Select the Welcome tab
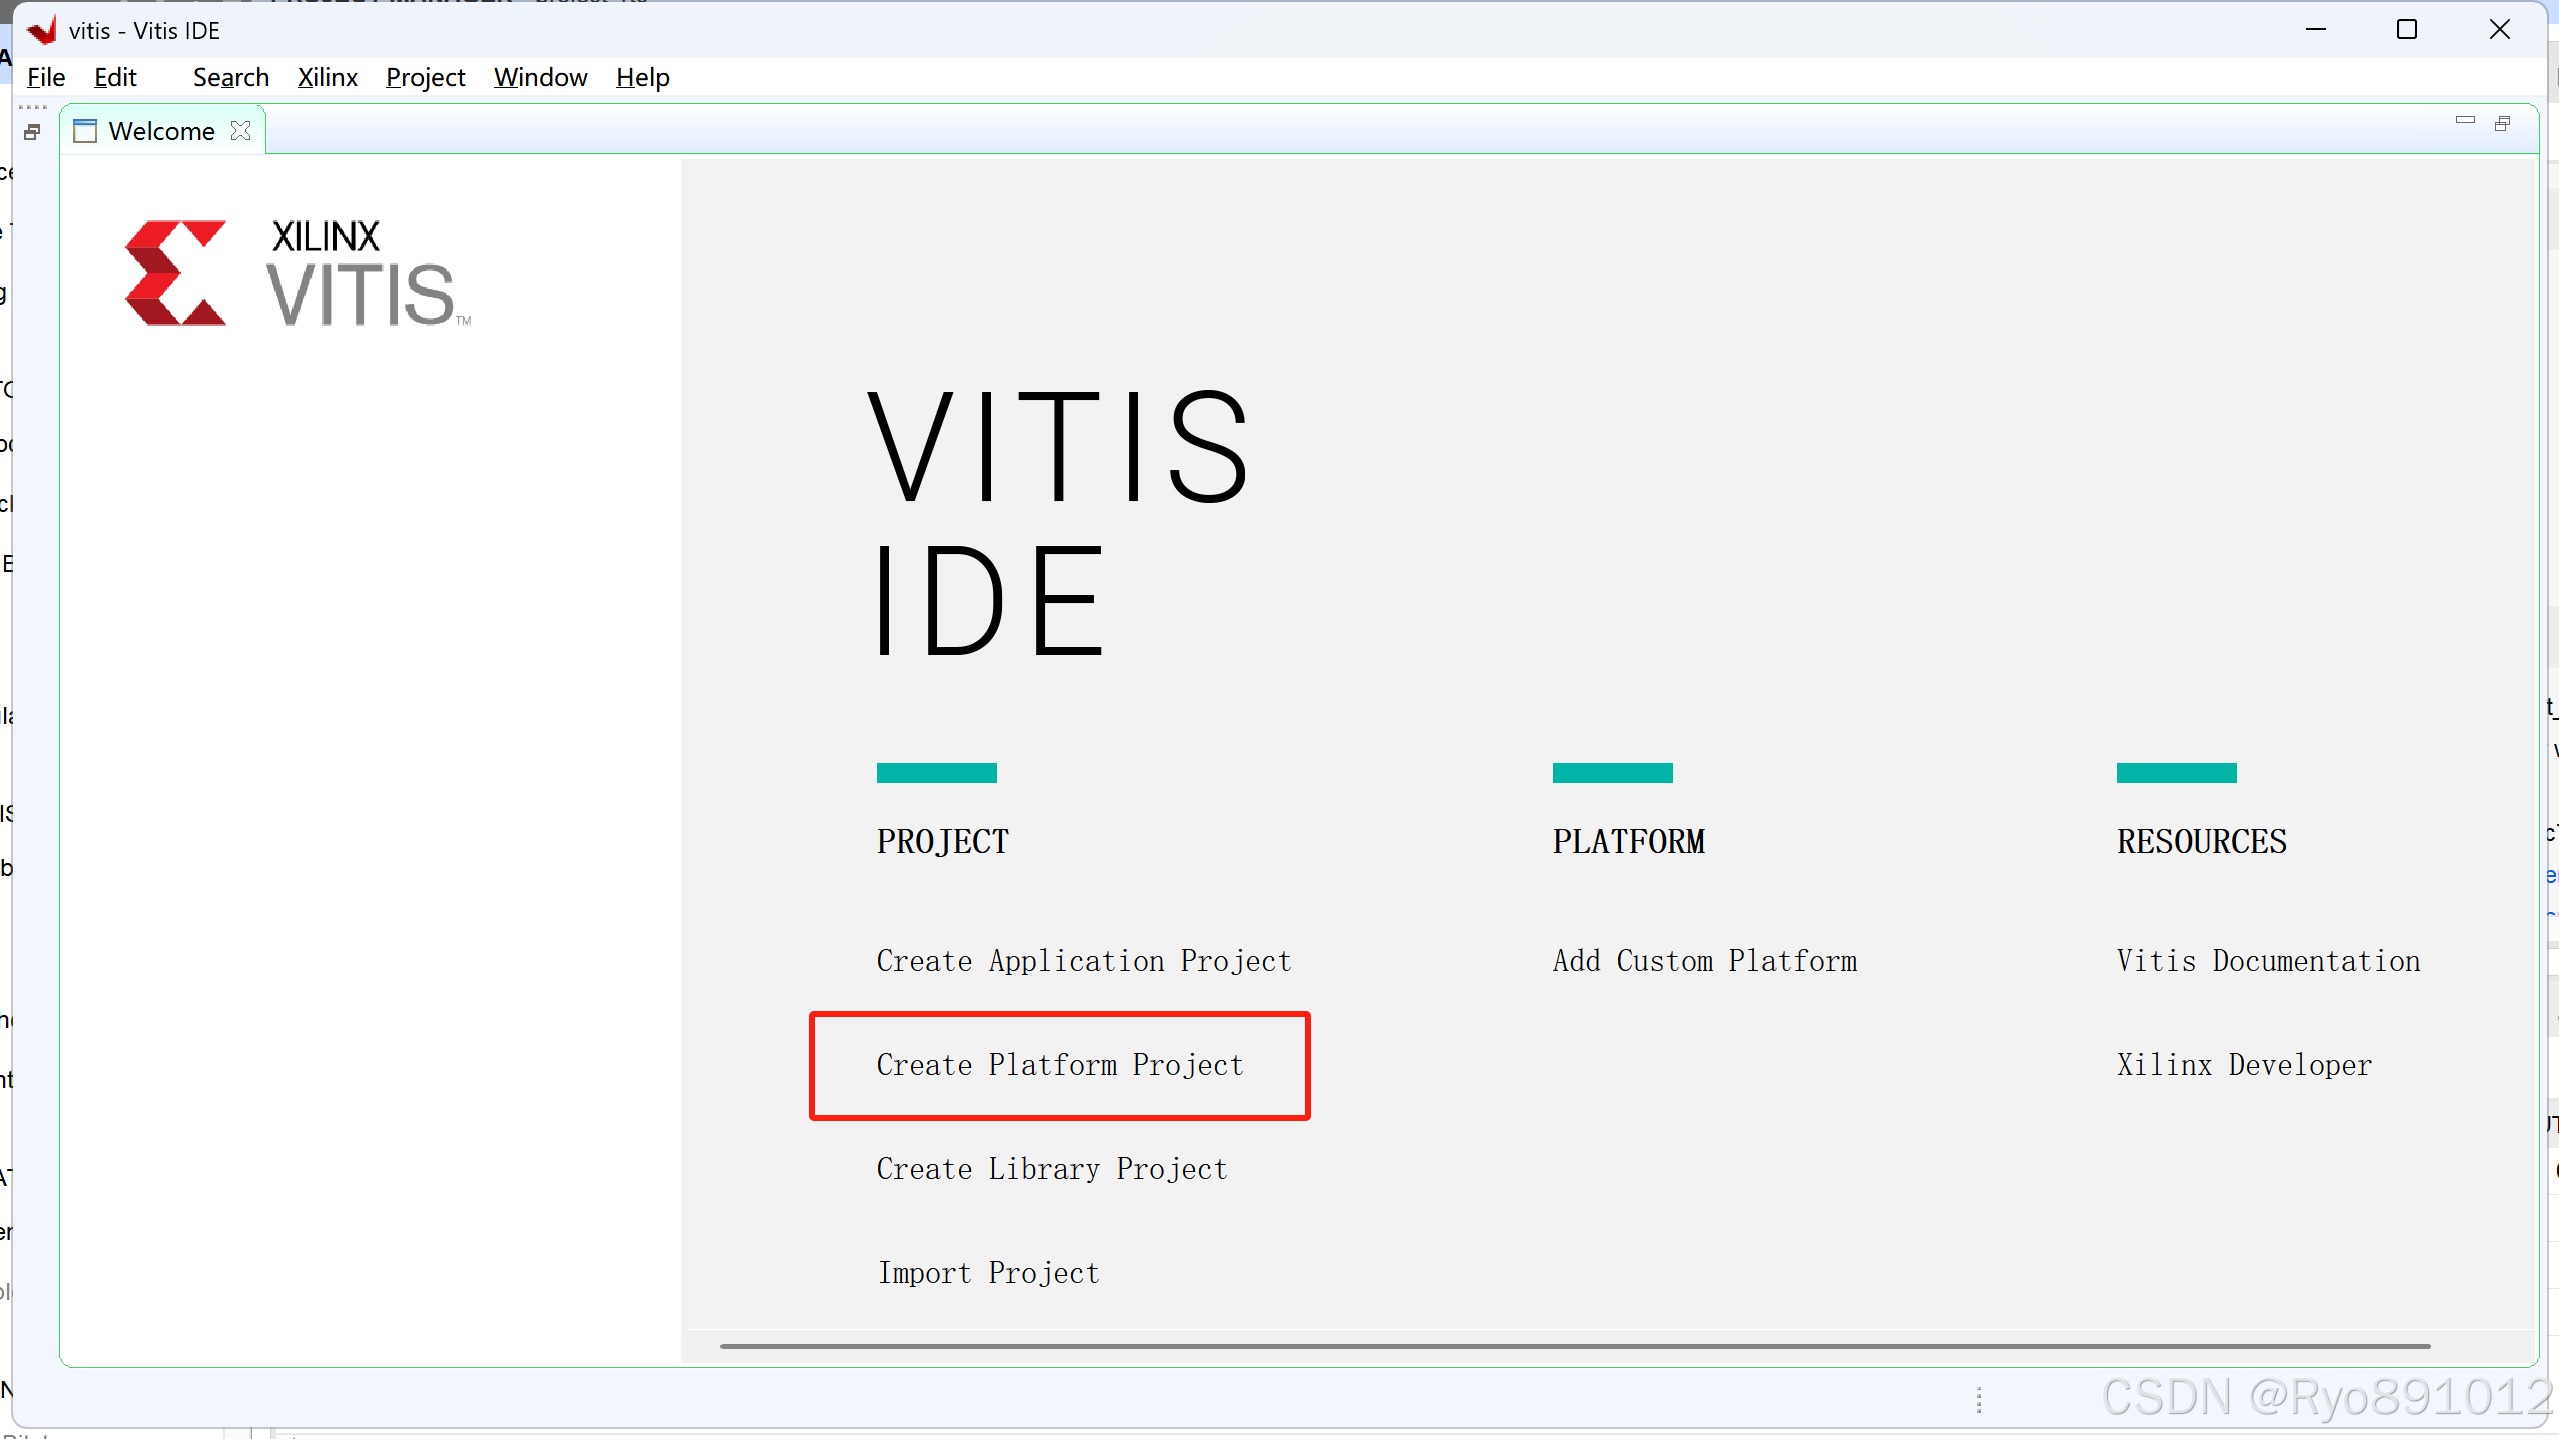2559x1439 pixels. coord(160,131)
